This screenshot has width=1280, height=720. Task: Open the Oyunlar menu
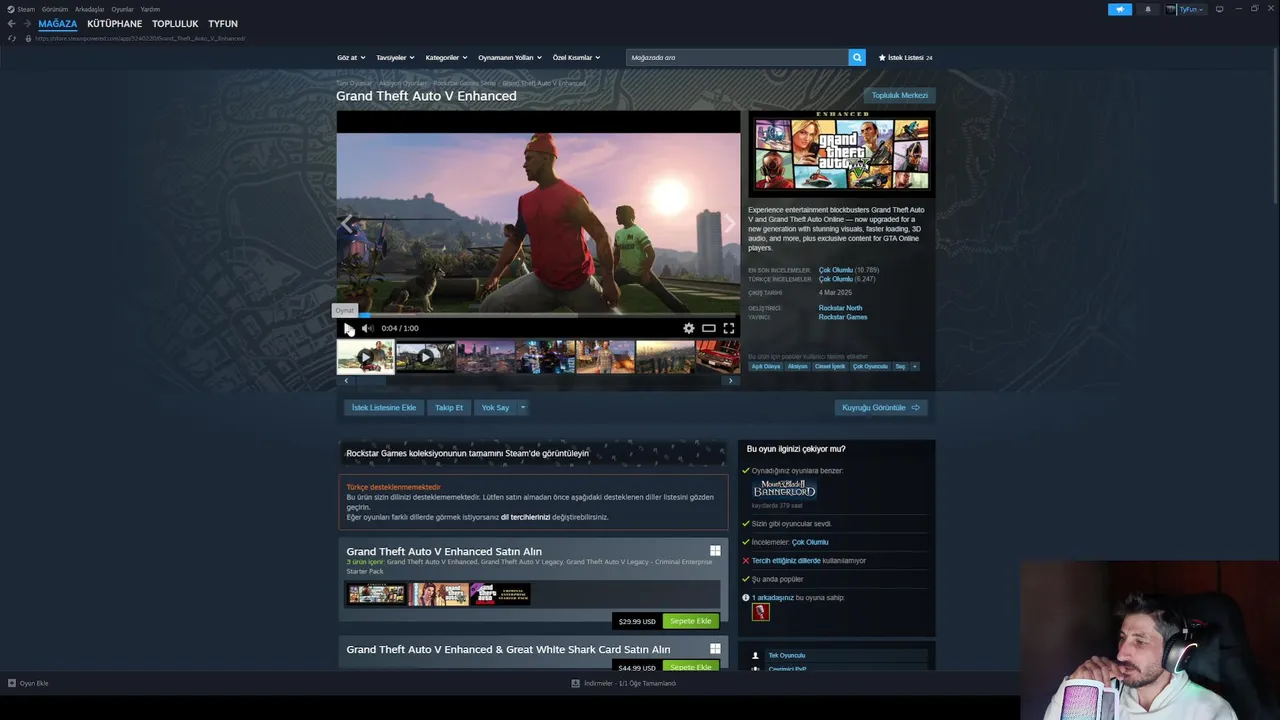click(122, 9)
